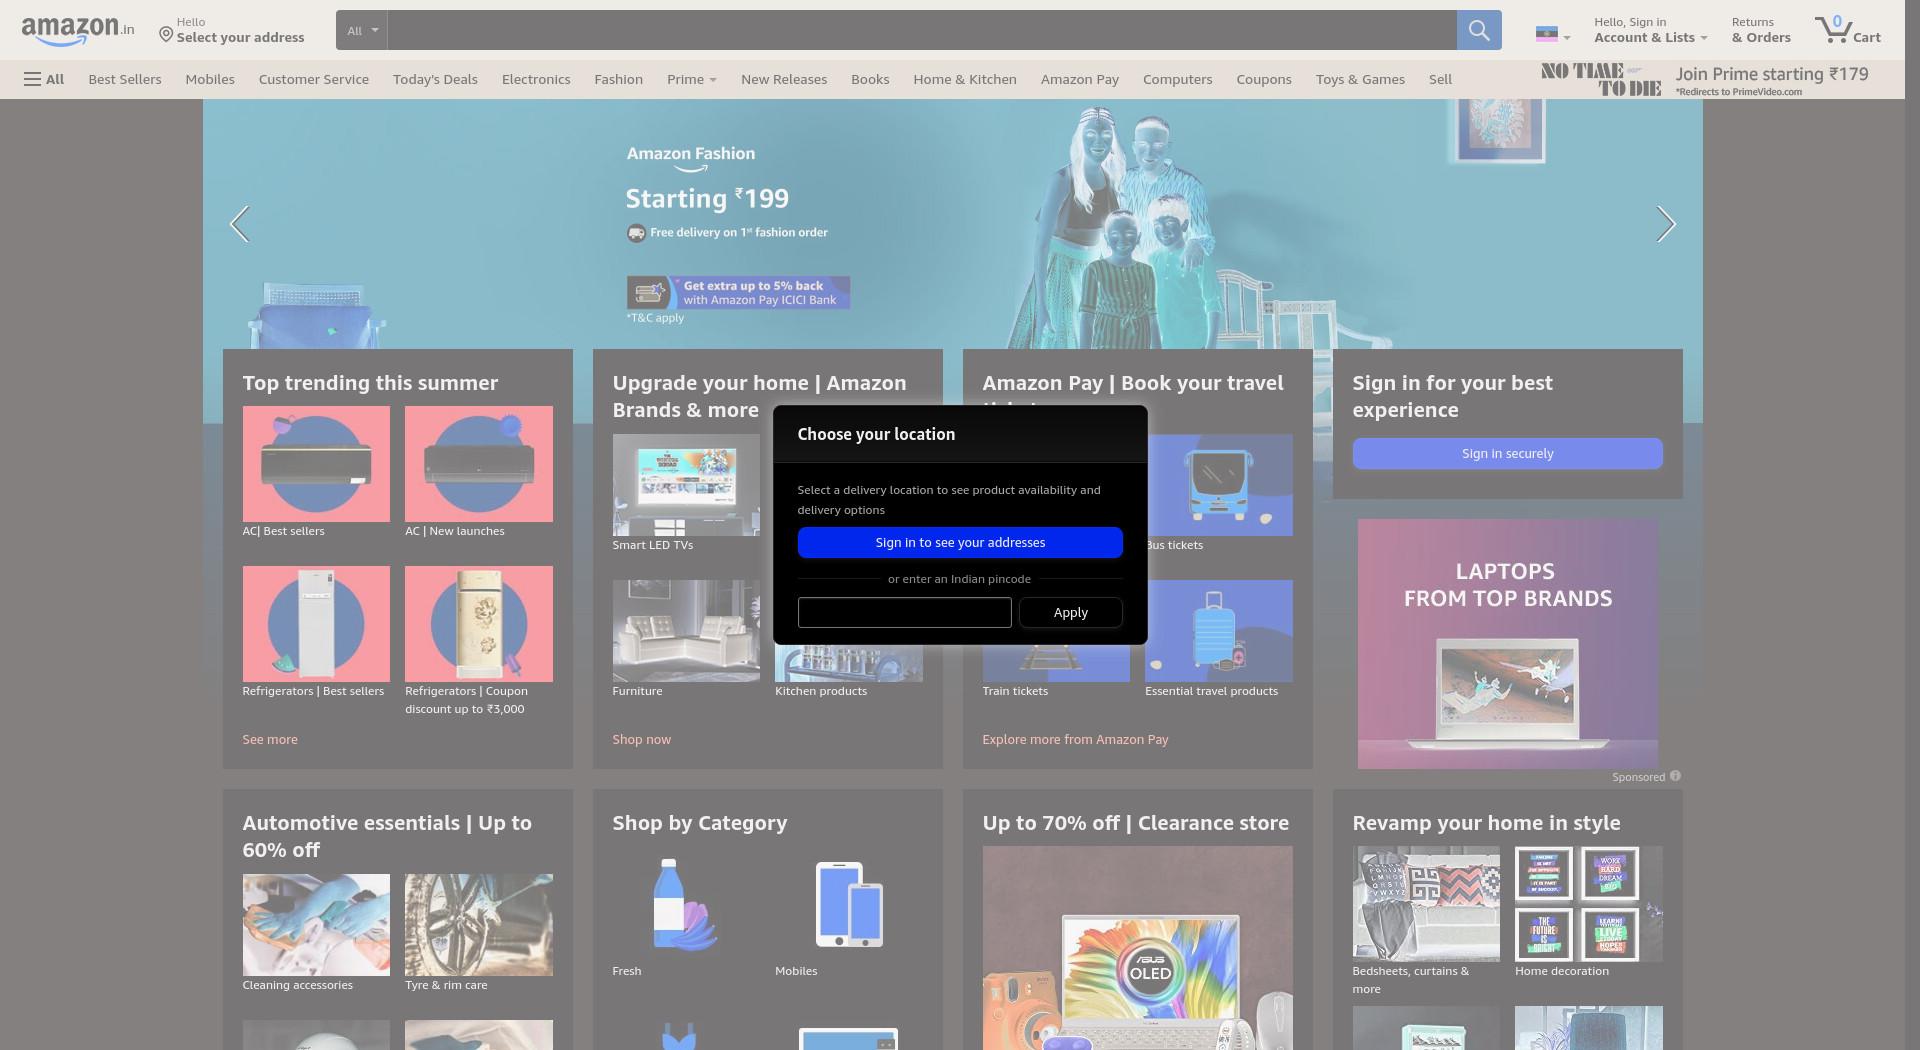Click the main search input field
This screenshot has height=1050, width=1920.
[921, 30]
